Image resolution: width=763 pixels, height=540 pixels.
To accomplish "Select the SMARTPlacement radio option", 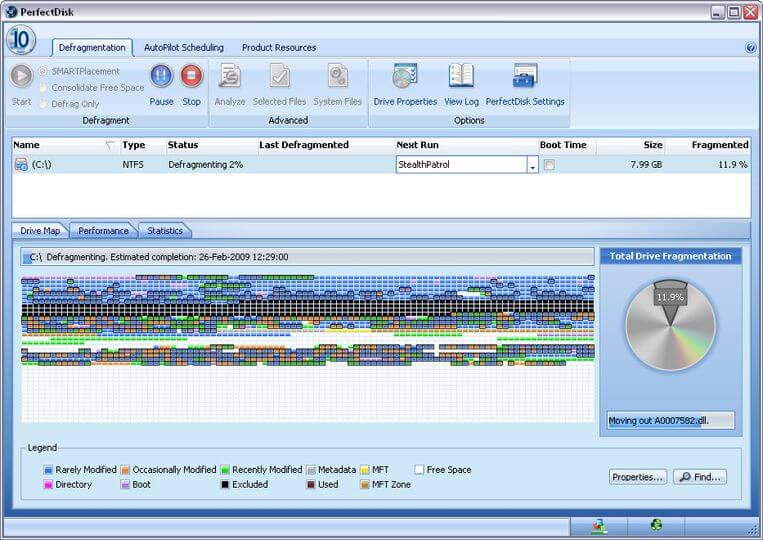I will pos(43,71).
